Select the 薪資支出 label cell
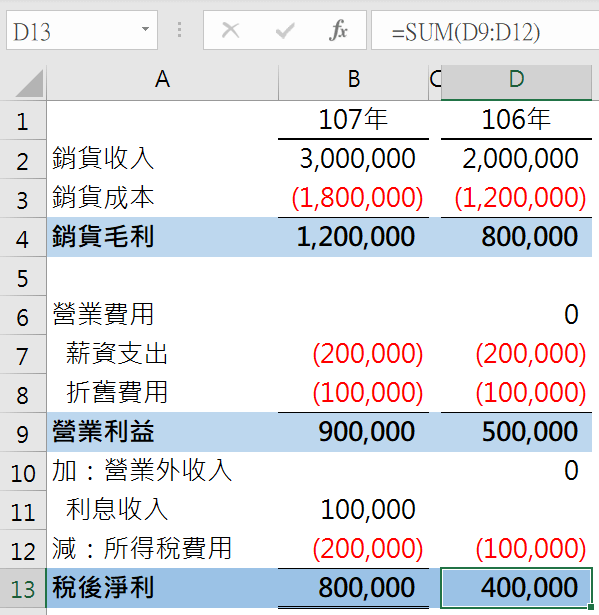The image size is (599, 615). click(162, 354)
